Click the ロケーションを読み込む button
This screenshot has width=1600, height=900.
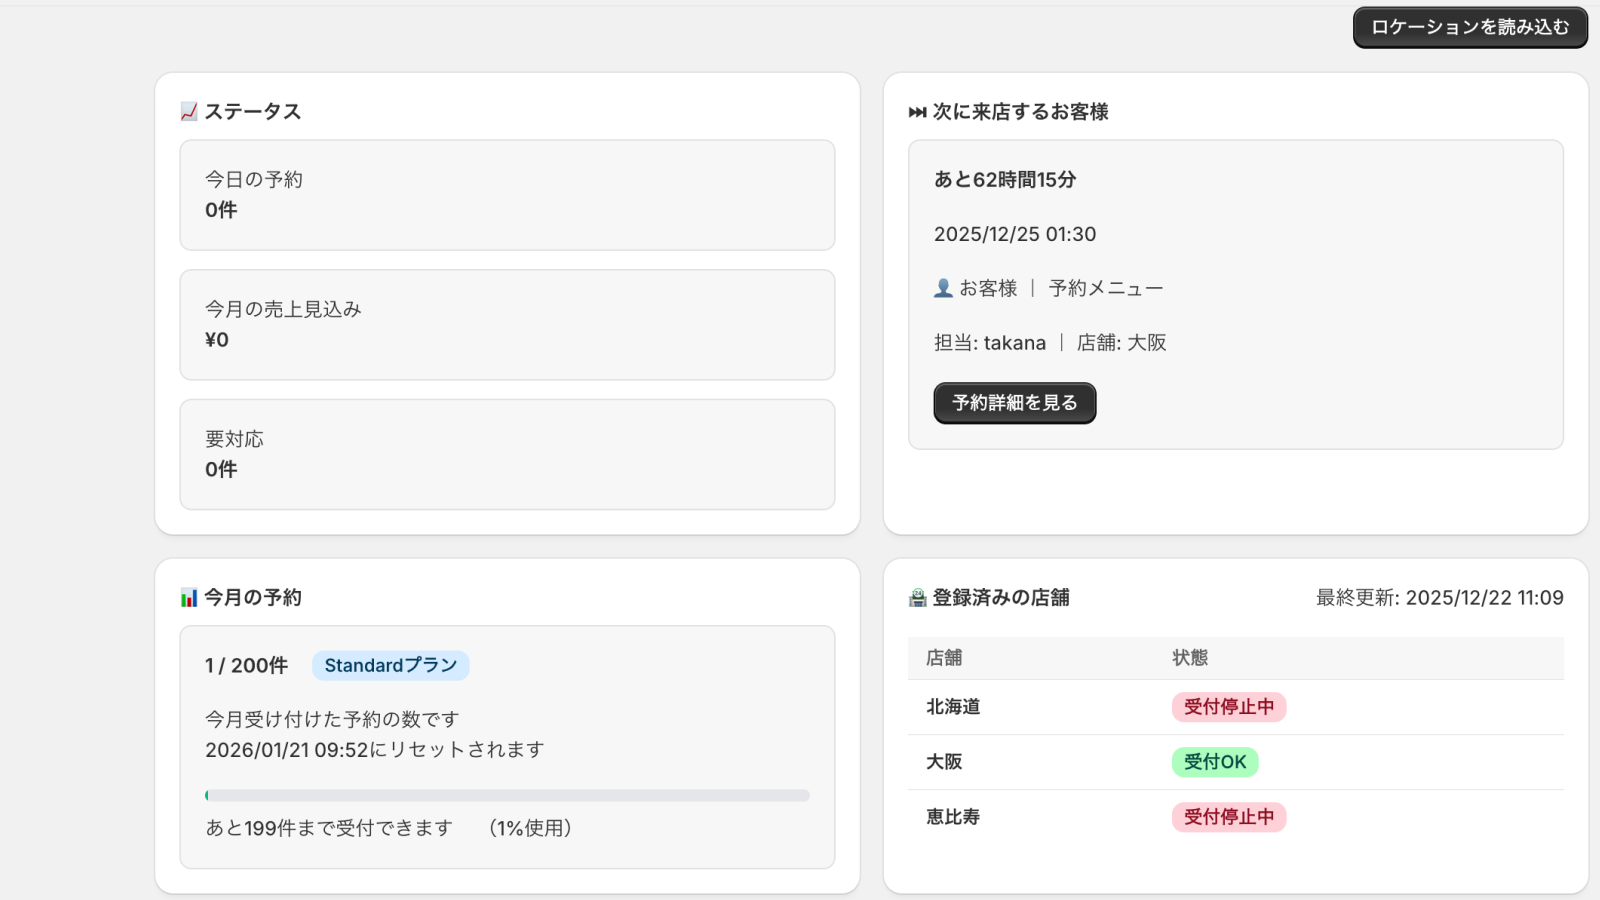[x=1469, y=27]
